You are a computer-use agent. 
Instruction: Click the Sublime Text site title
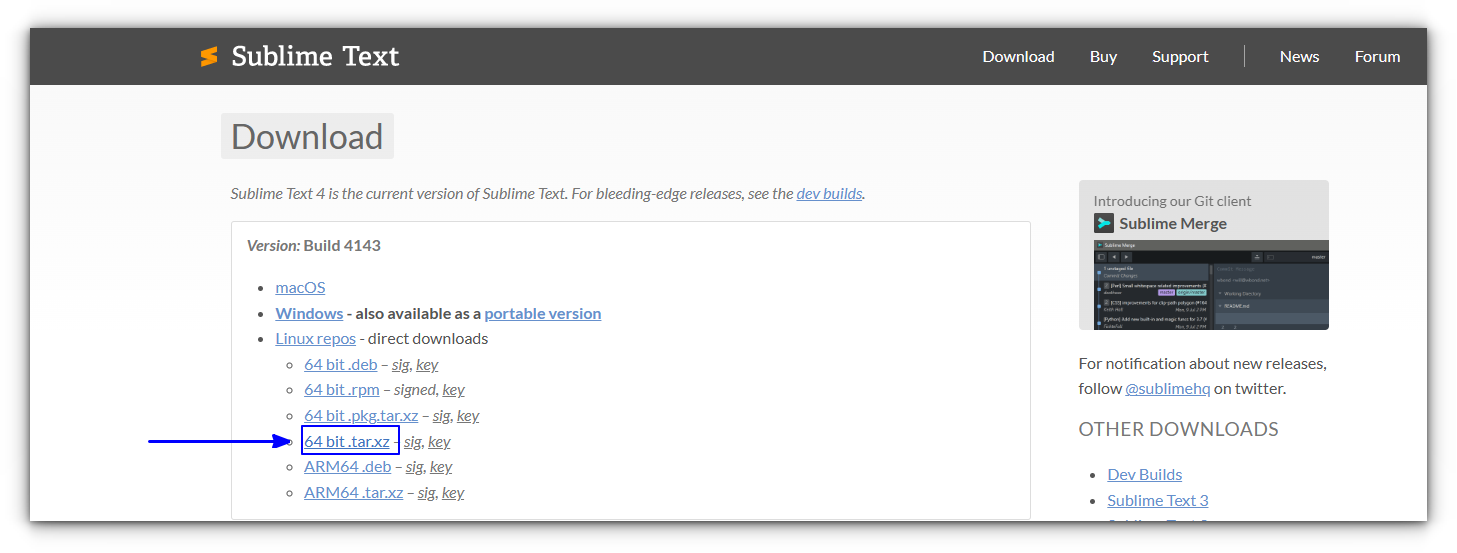tap(315, 56)
